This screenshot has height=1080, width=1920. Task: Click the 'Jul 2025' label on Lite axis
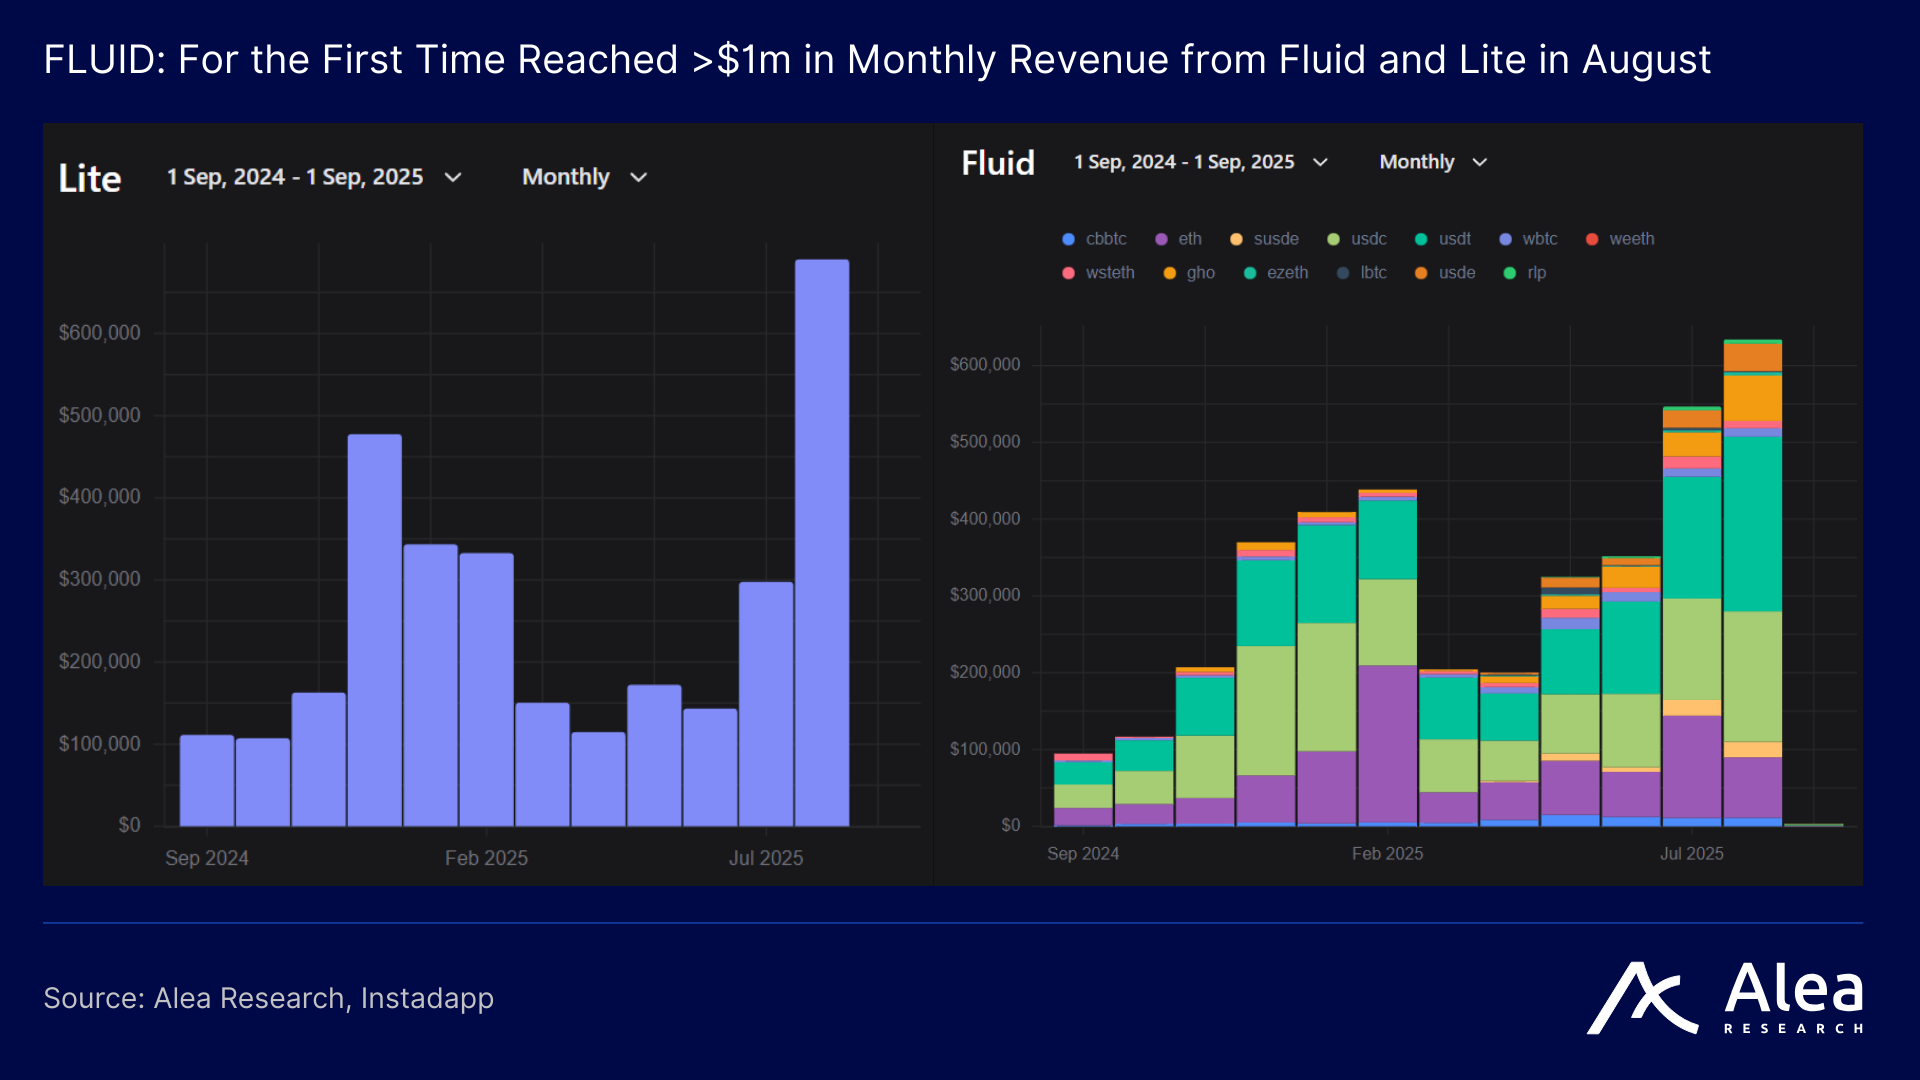766,858
